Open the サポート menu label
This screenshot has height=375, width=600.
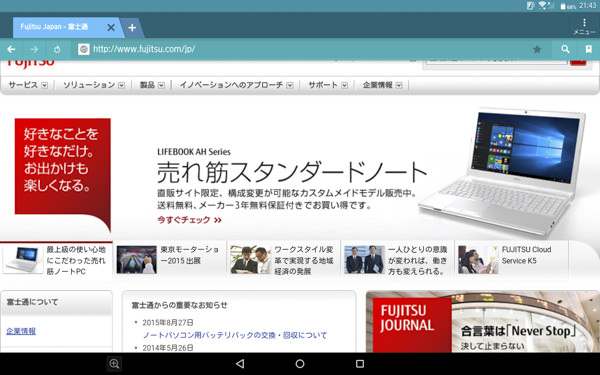click(323, 85)
